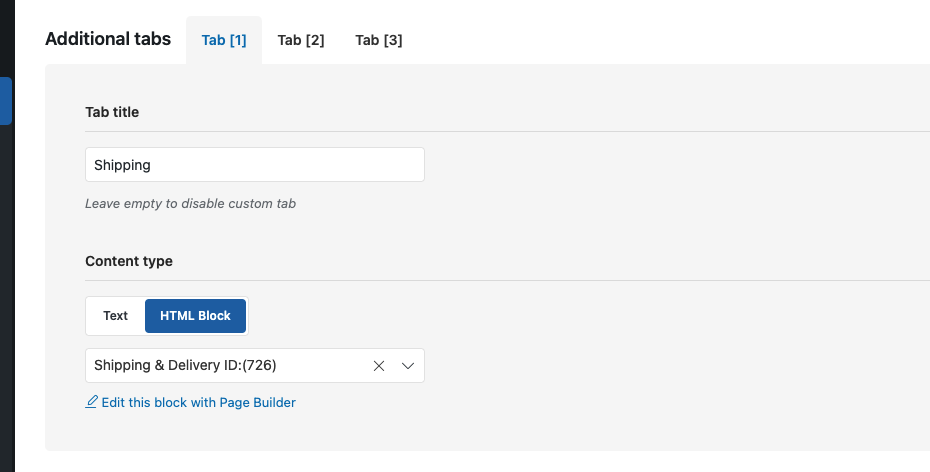
Task: Click the Shipping & Delivery ID:(726) select box
Action: (x=255, y=365)
